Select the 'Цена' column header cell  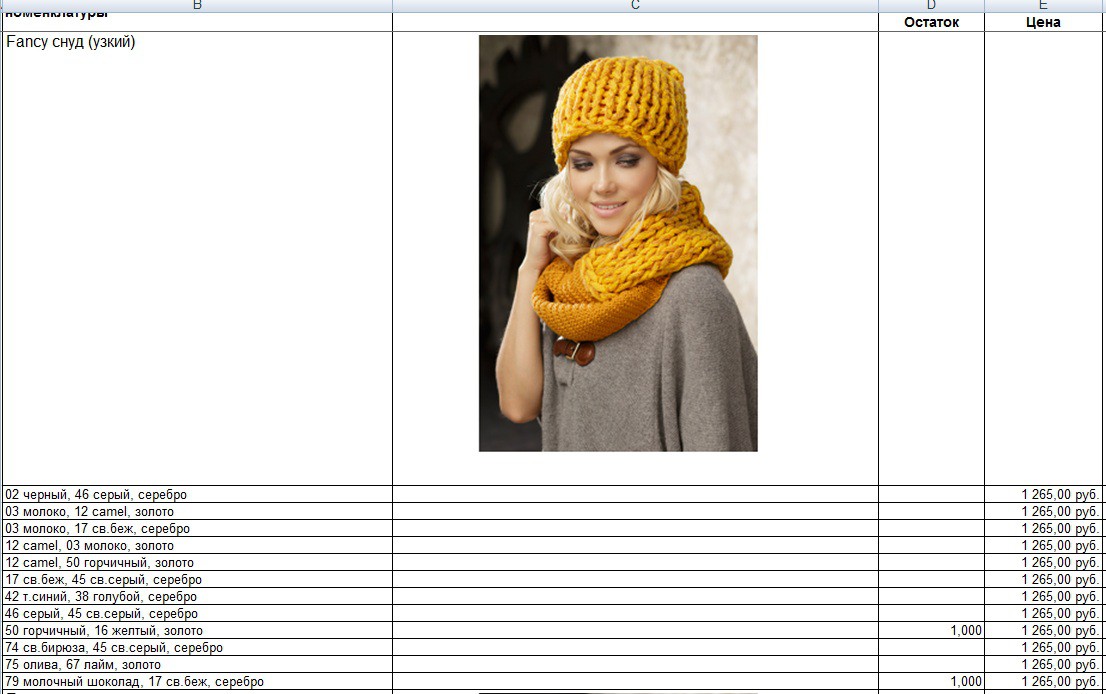[x=1043, y=22]
